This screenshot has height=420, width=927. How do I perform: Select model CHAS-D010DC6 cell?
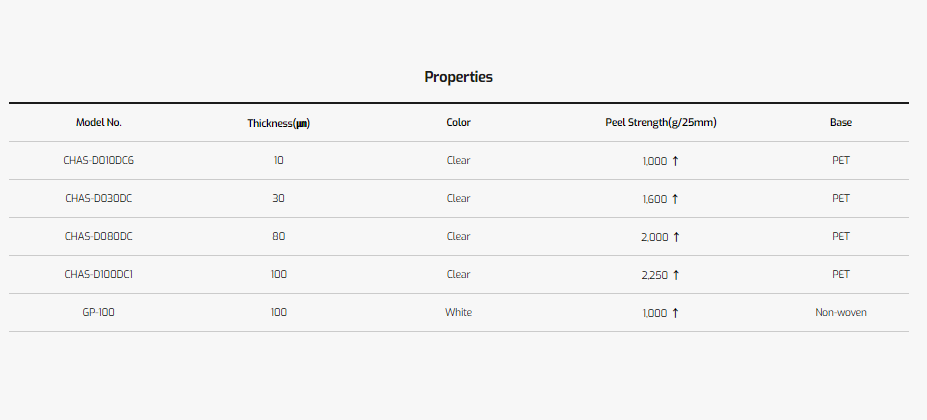tap(99, 160)
